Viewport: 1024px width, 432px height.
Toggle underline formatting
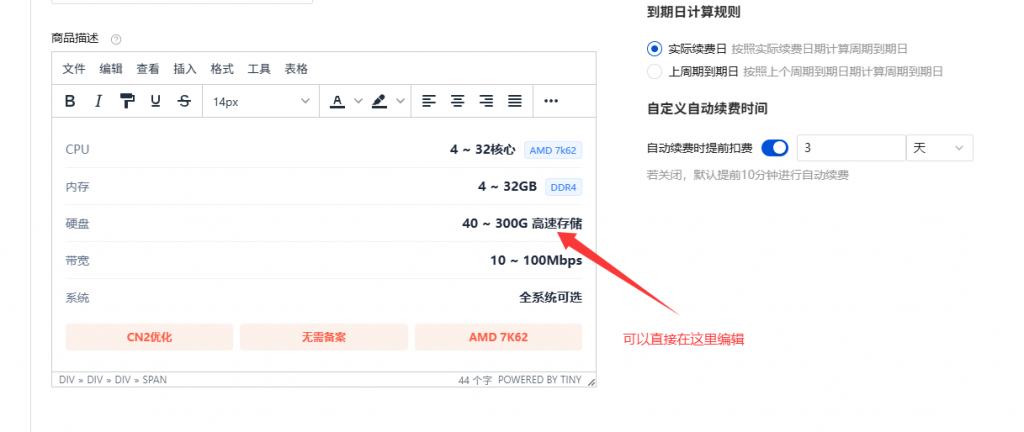pos(155,101)
